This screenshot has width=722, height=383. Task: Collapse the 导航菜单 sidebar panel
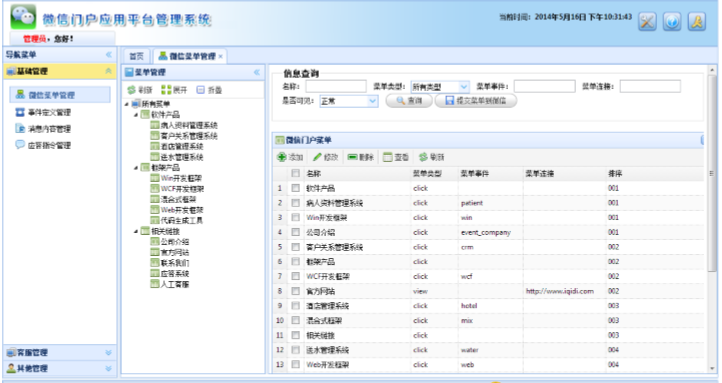109,55
